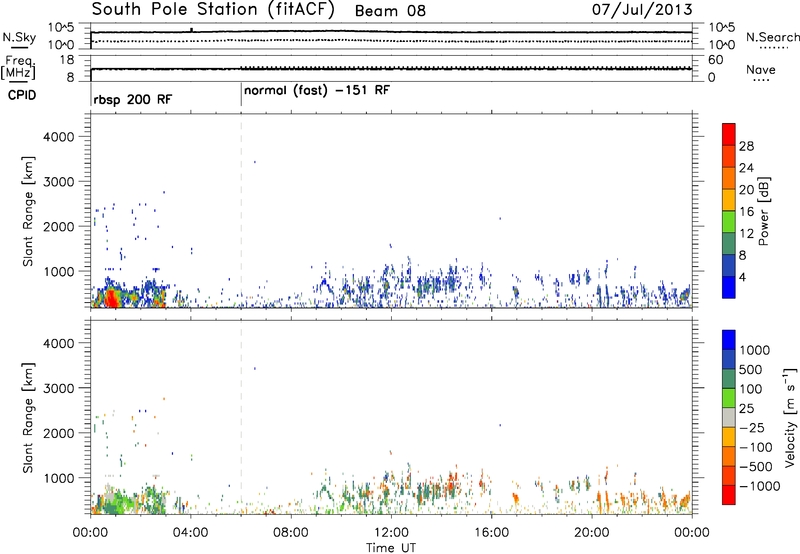
Task: Click the red high-power echo patch near 01:00
Action: [112, 298]
